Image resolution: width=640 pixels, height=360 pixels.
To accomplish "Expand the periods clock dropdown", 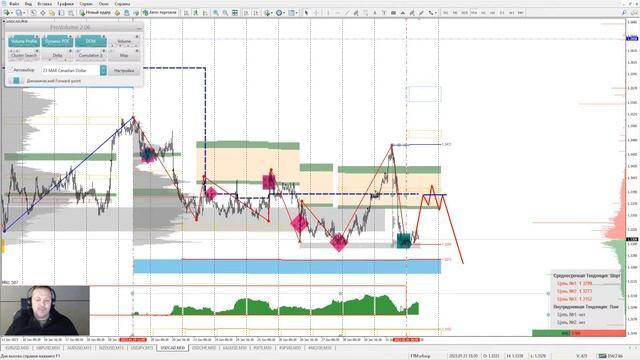I will (284, 13).
